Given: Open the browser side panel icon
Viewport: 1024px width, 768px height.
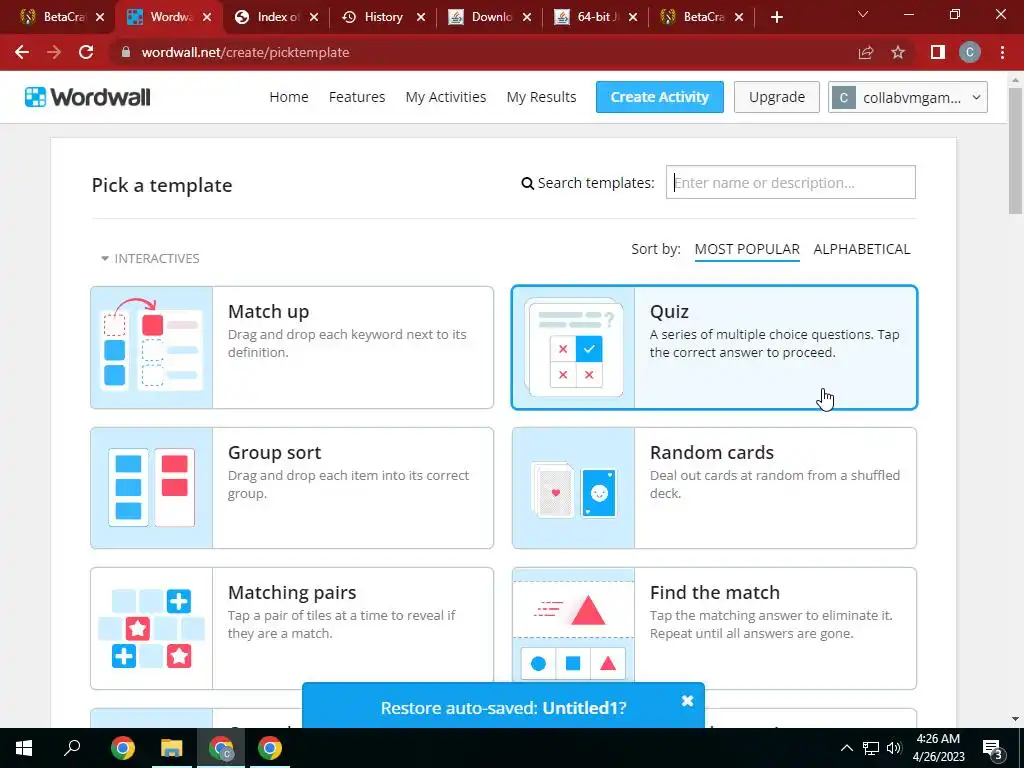Looking at the screenshot, I should tap(938, 52).
